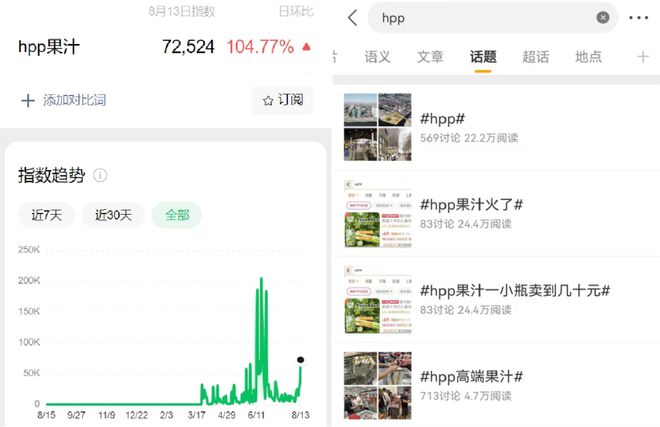Add a tab with the plus icon
Image resolution: width=660 pixels, height=427 pixels.
click(643, 56)
